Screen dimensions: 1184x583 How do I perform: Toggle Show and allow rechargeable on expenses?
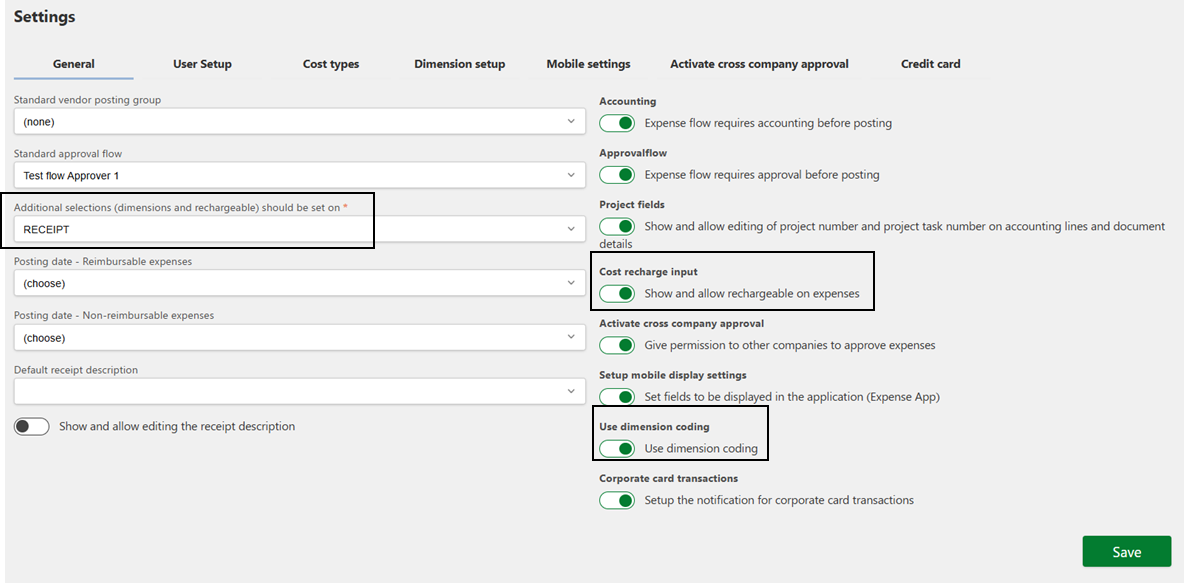tap(617, 293)
